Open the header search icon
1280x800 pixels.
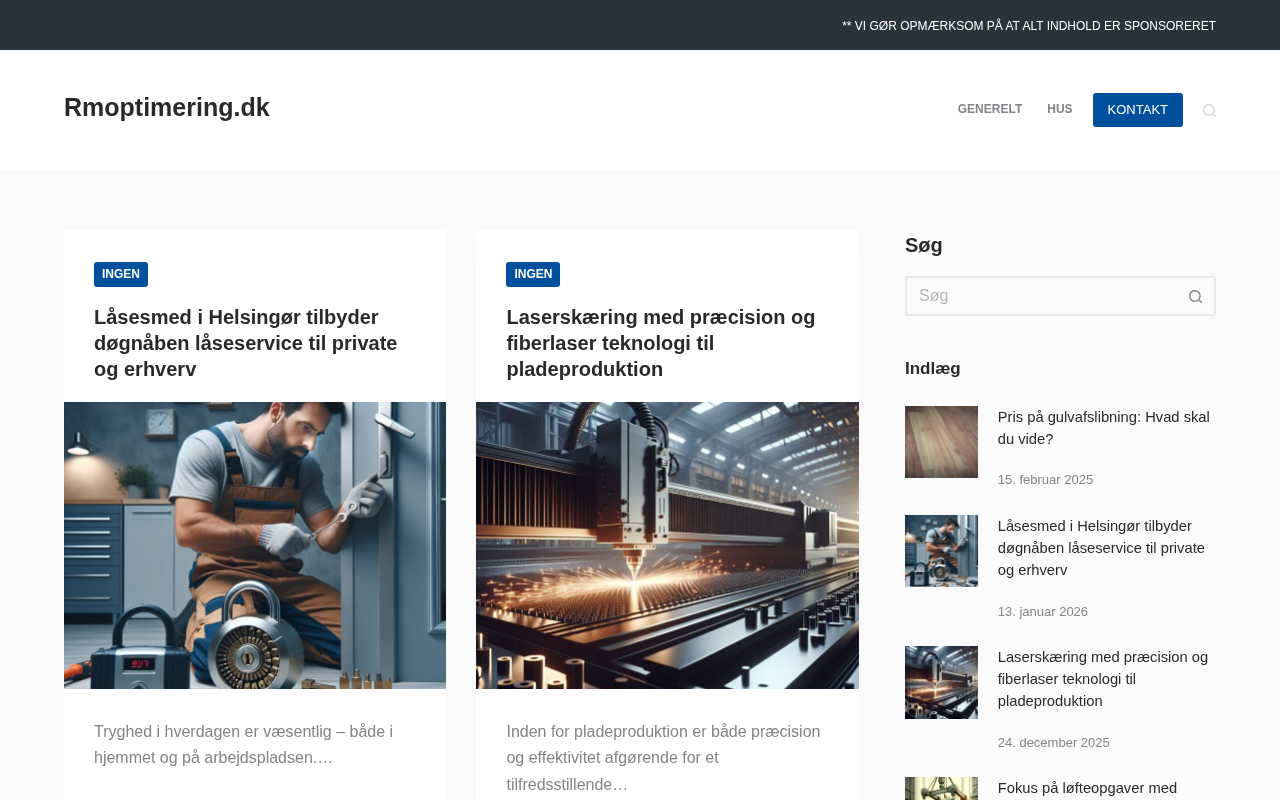[x=1209, y=111]
